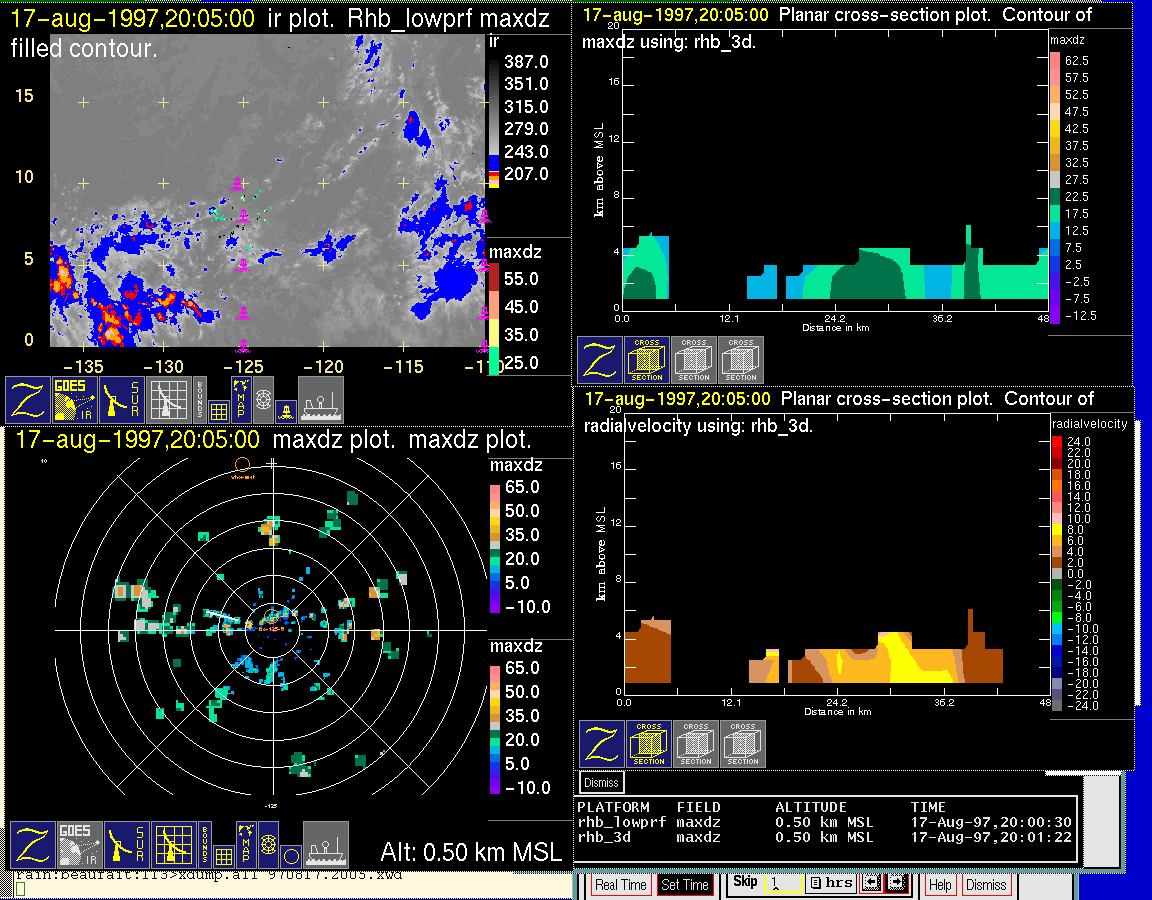Viewport: 1152px width, 900px height.
Task: Click the polar grid icon in the ir plot toolbar
Action: point(263,397)
